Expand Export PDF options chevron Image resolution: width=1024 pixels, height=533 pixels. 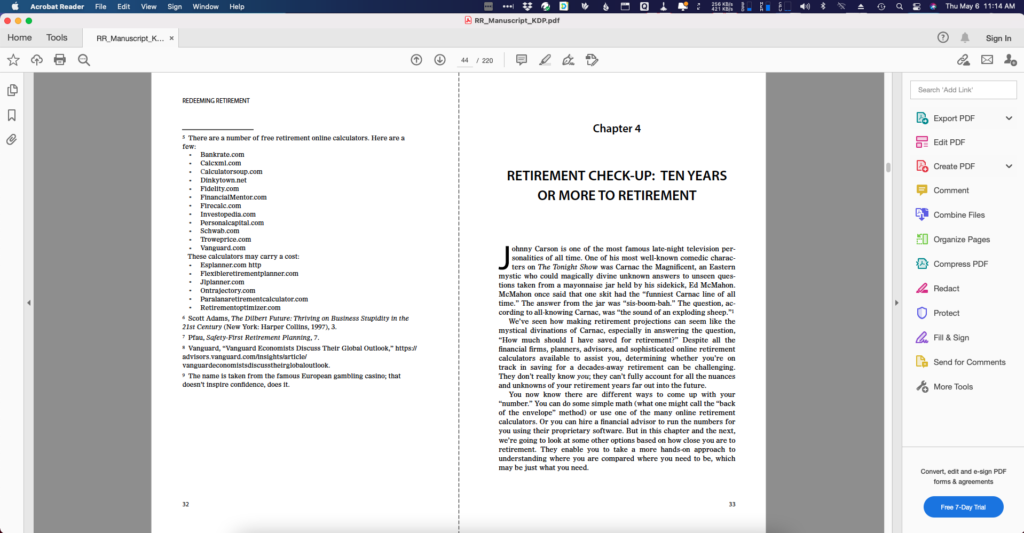[x=1009, y=118]
